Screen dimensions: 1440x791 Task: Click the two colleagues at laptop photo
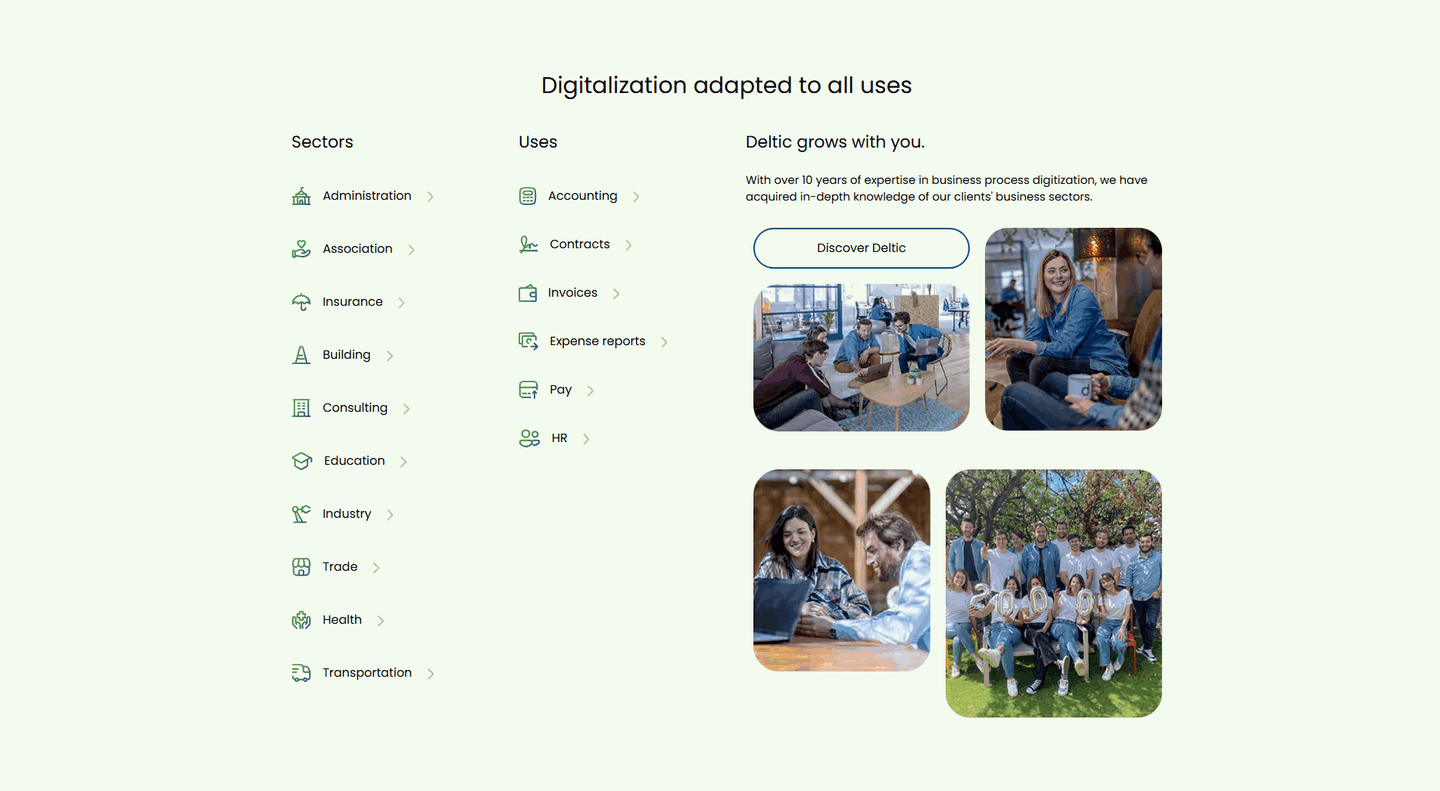(841, 570)
